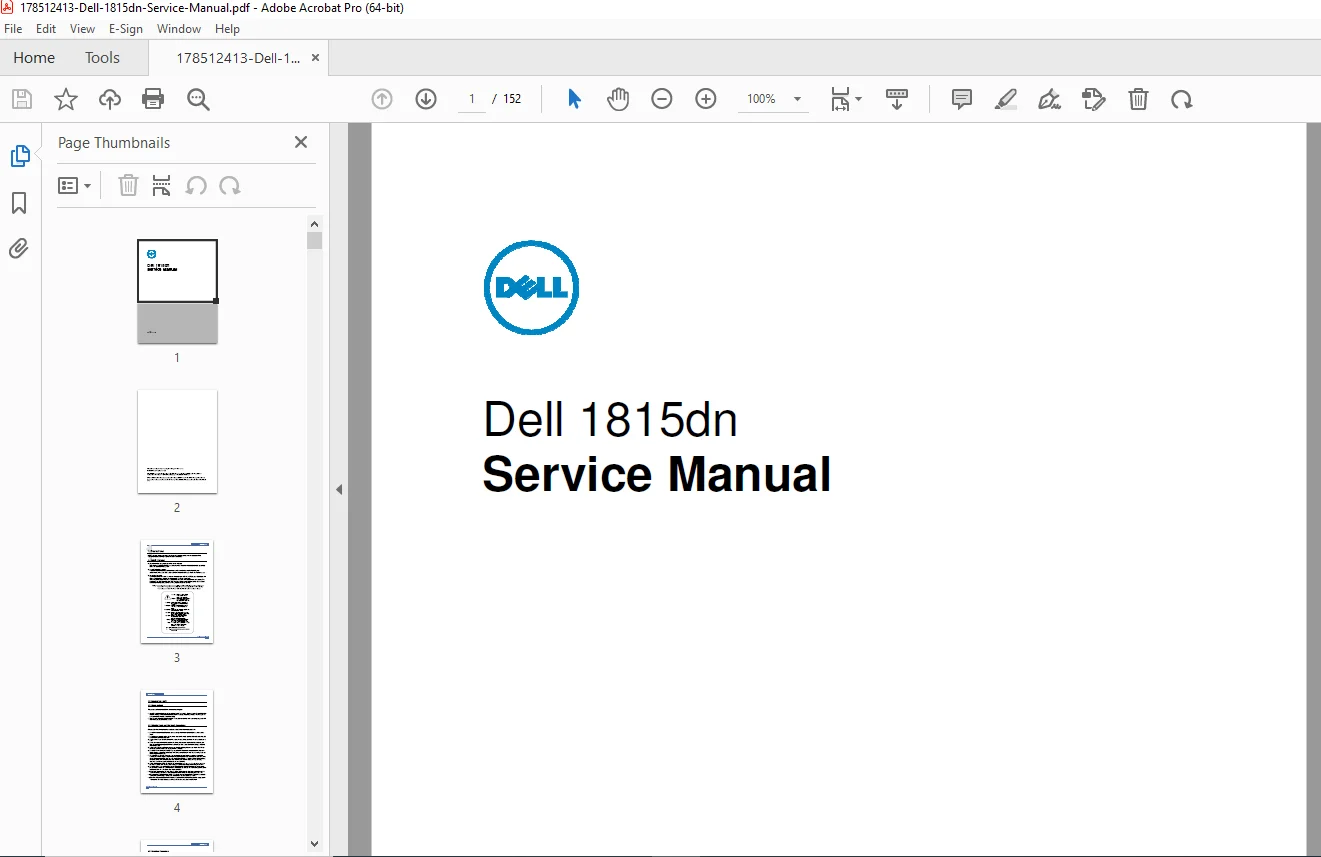
Task: Delete selected thumbnail page trash icon
Action: click(128, 185)
